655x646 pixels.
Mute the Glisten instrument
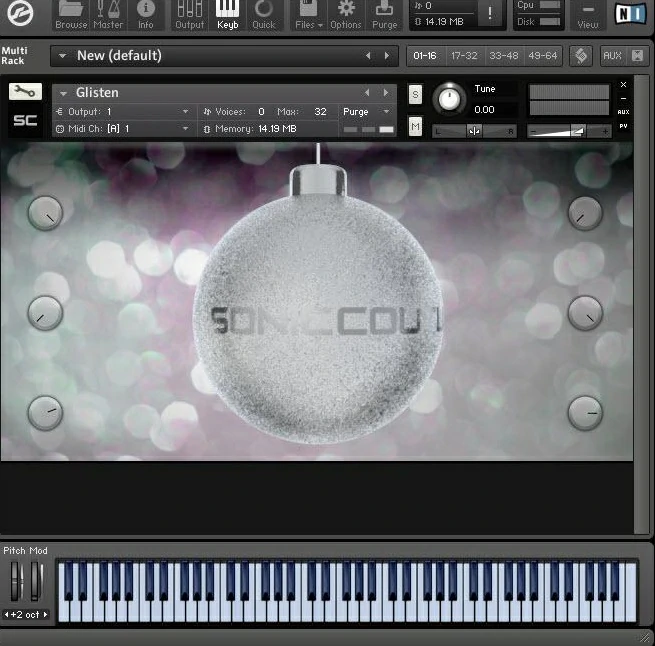415,126
